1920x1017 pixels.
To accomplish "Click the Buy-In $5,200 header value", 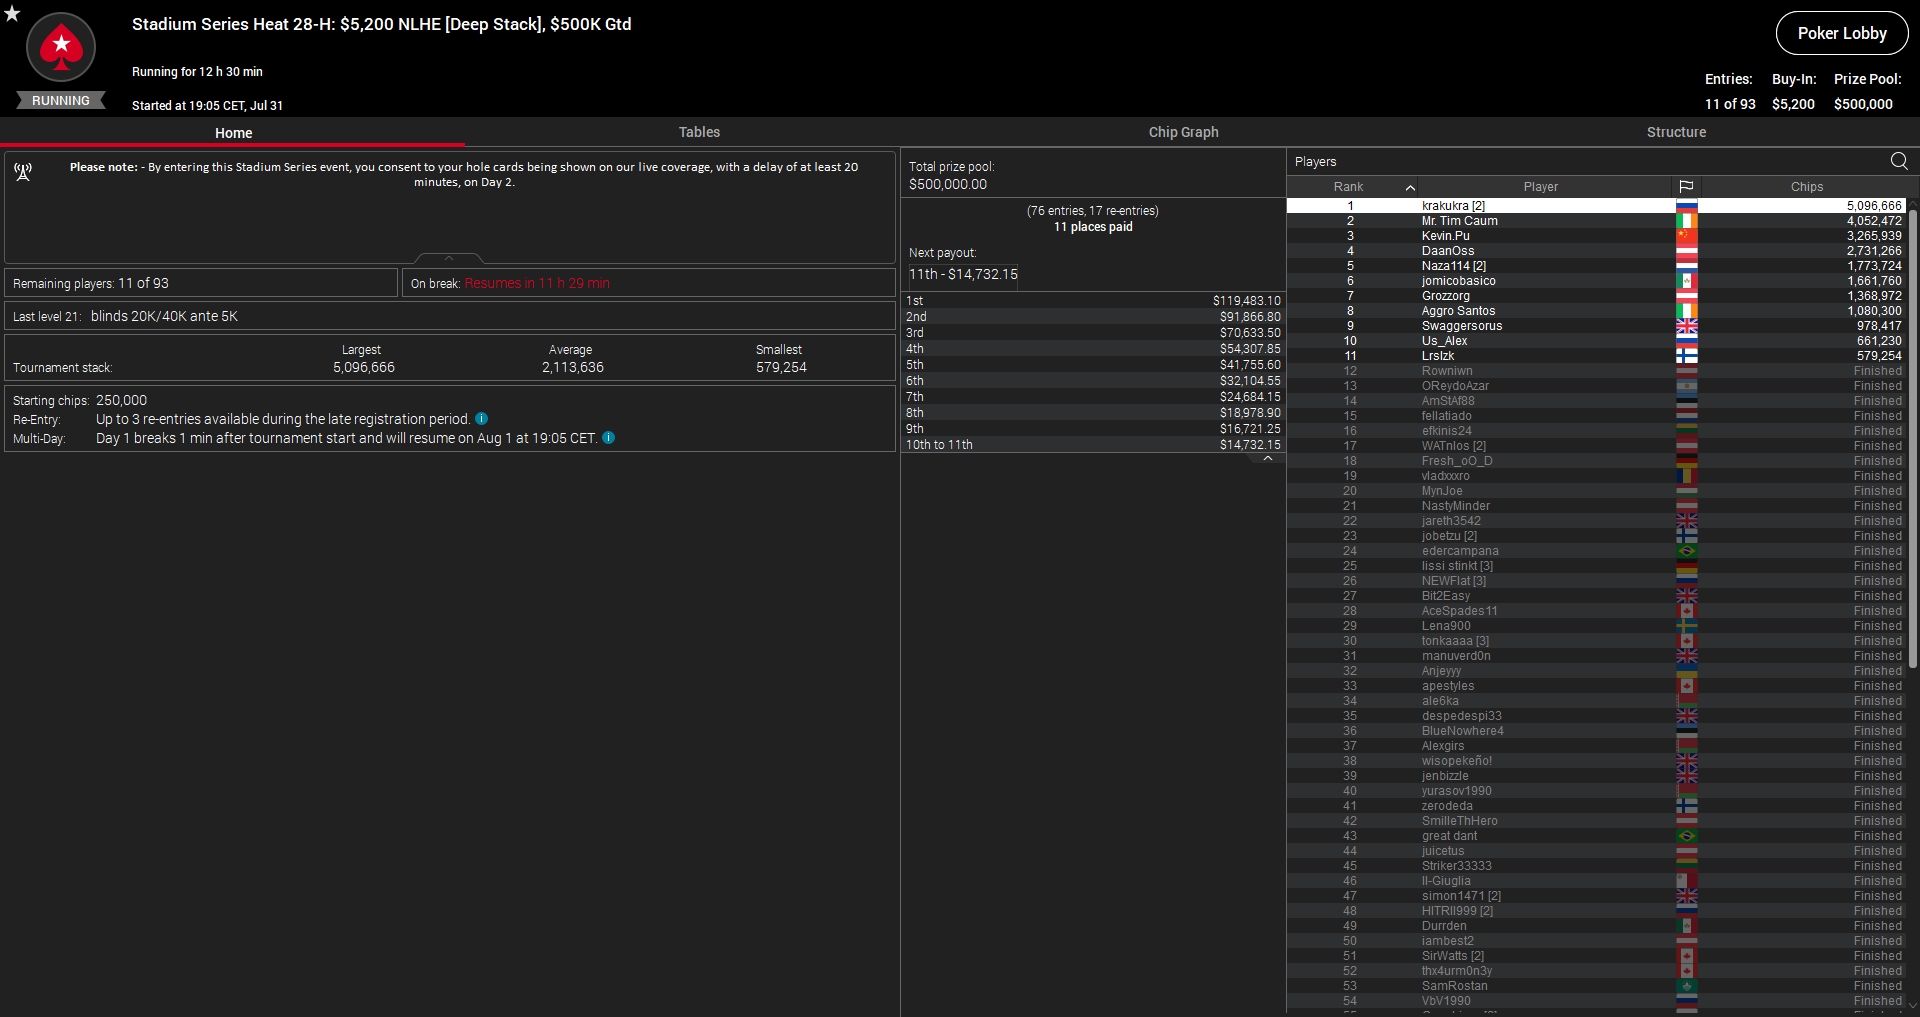I will point(1793,104).
